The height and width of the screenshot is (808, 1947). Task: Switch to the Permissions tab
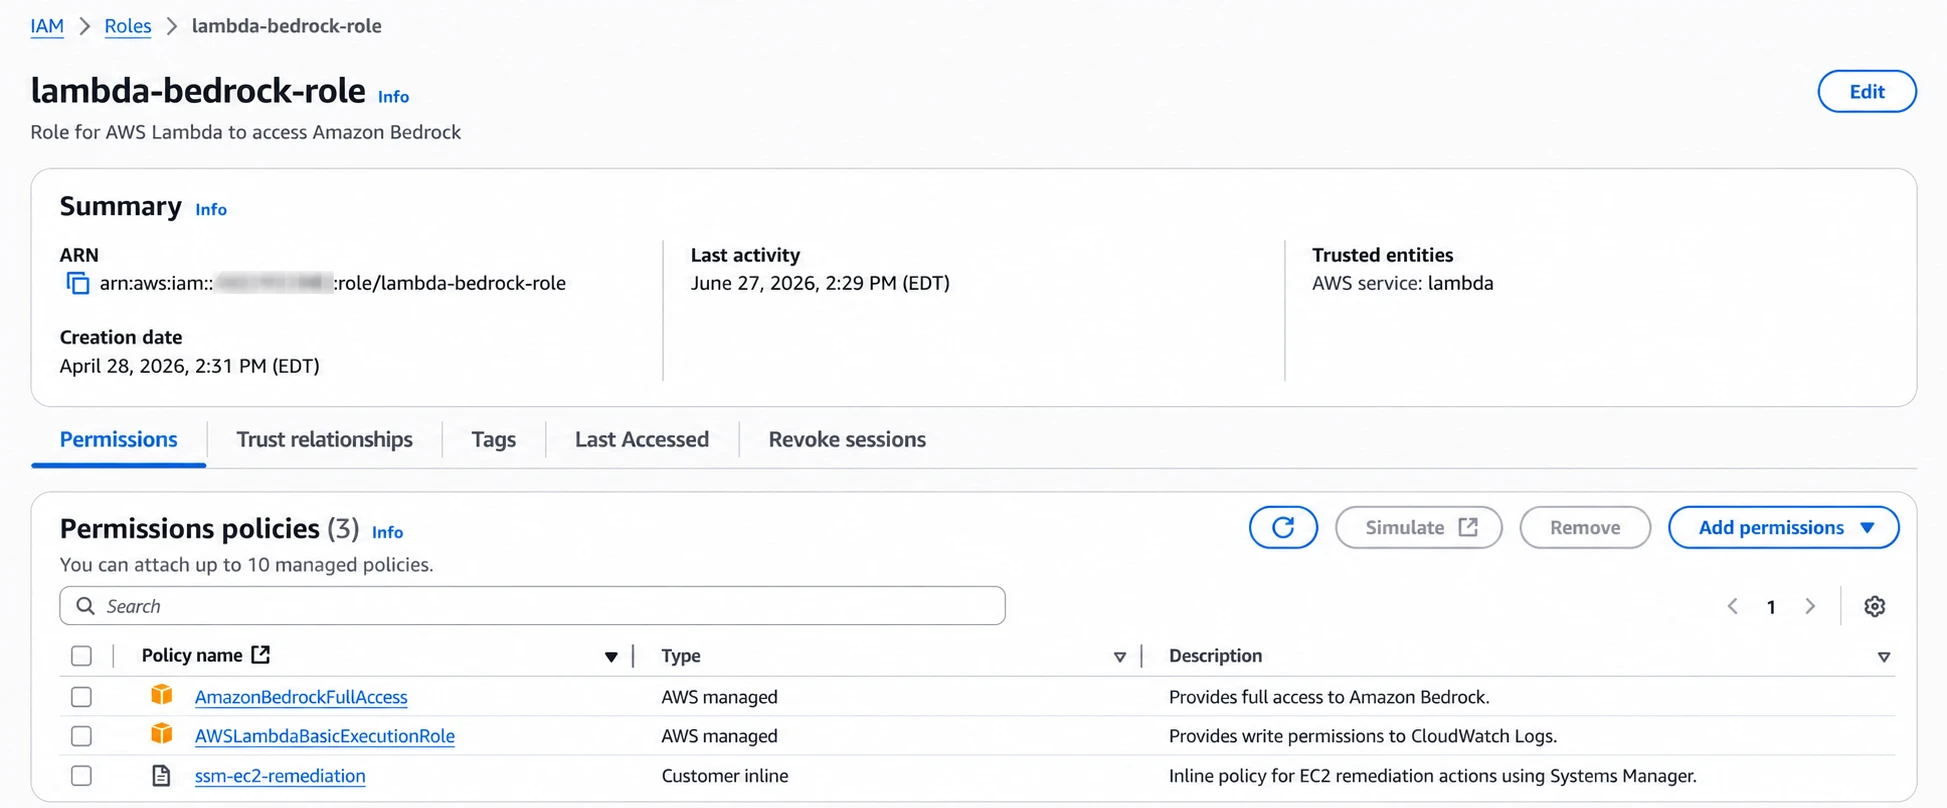coord(119,439)
